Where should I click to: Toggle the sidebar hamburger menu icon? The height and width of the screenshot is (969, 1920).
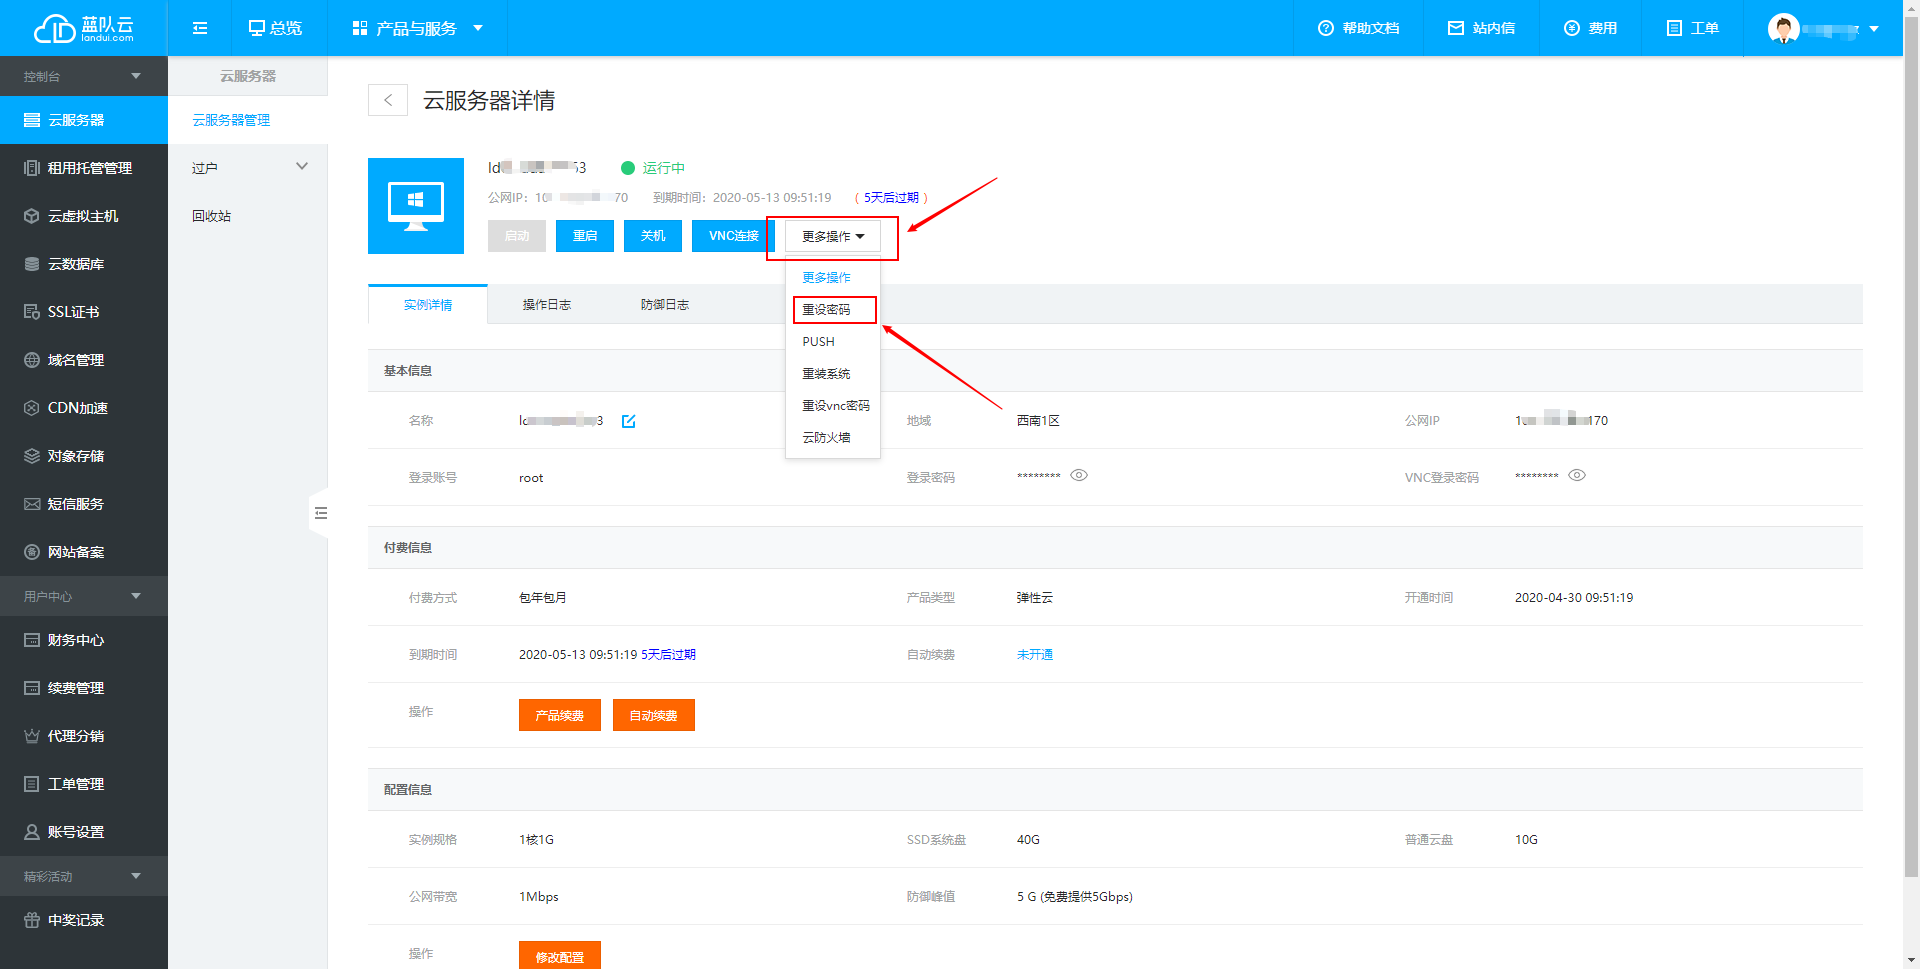pyautogui.click(x=200, y=28)
